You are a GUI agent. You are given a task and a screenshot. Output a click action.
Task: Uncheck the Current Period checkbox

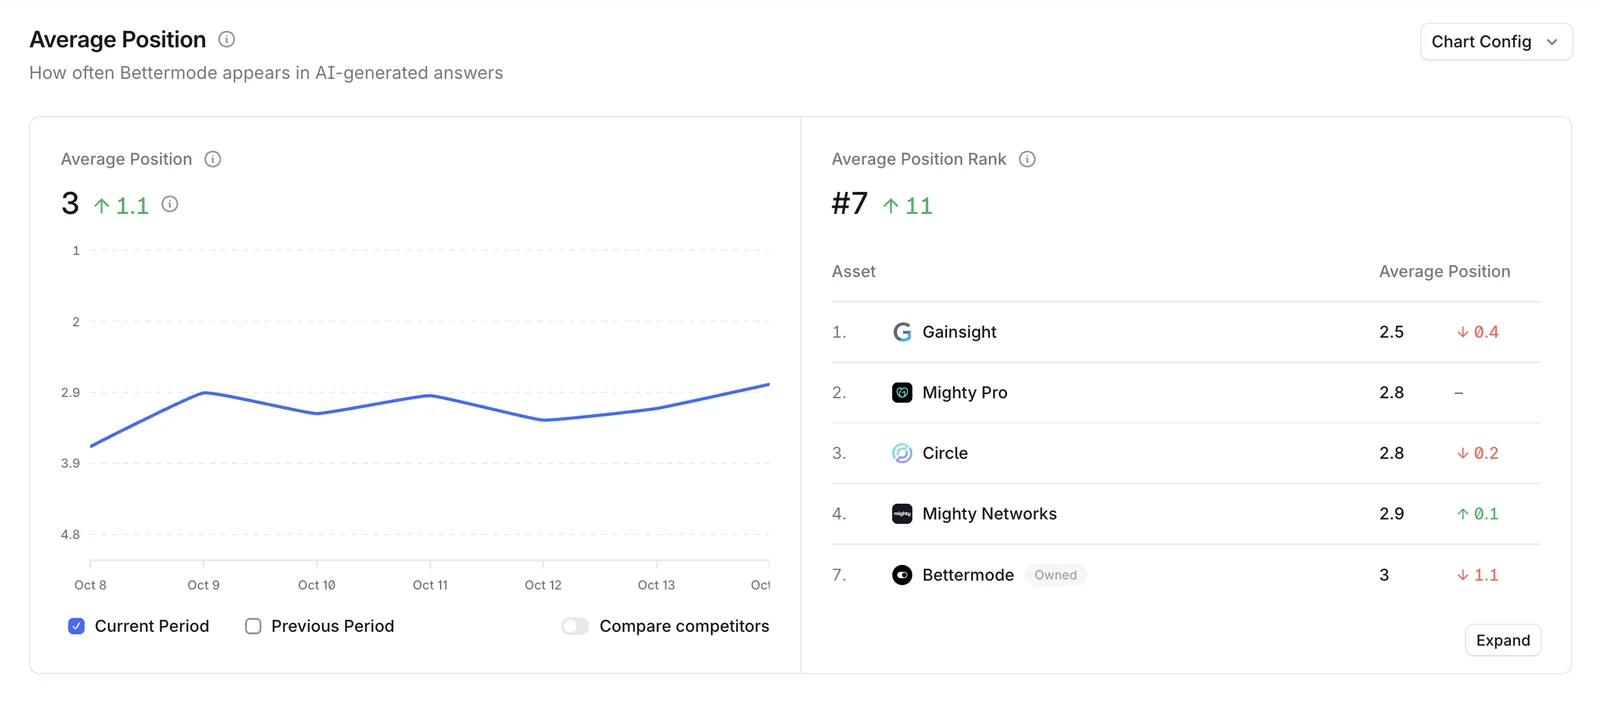(x=76, y=626)
